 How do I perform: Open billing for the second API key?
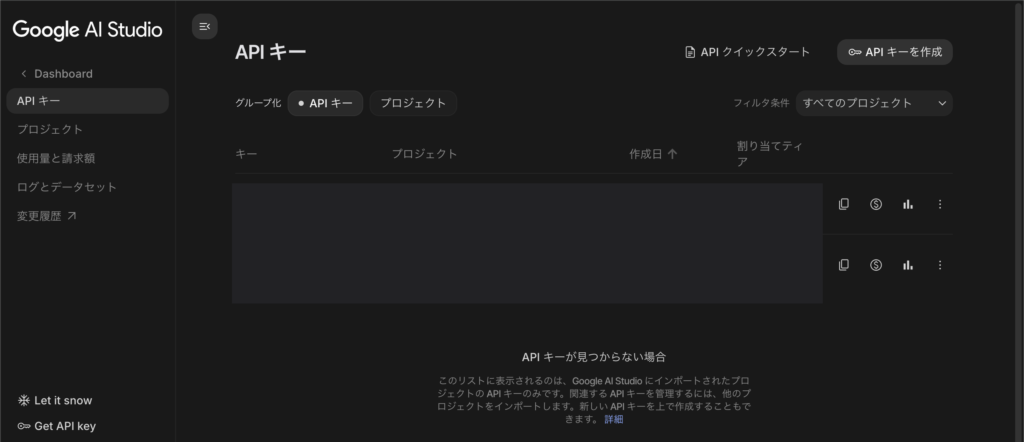point(876,265)
